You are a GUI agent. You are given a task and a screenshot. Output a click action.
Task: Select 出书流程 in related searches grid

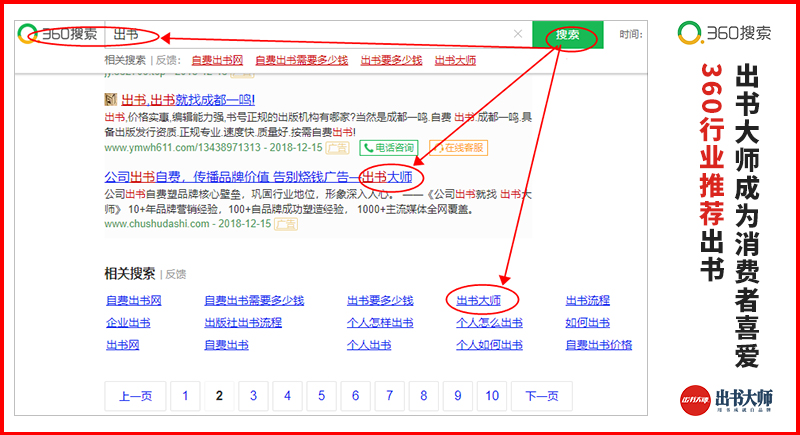click(x=587, y=300)
